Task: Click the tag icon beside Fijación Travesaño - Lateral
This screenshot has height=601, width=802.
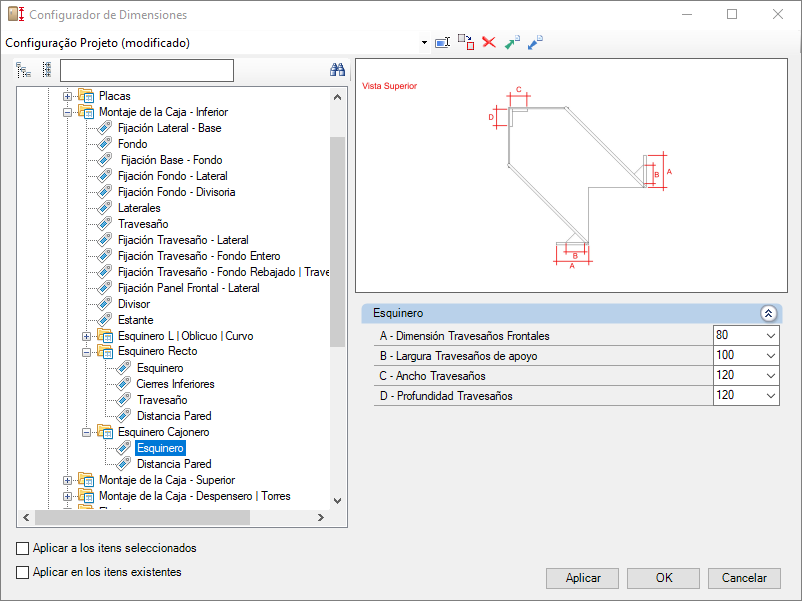Action: 104,240
